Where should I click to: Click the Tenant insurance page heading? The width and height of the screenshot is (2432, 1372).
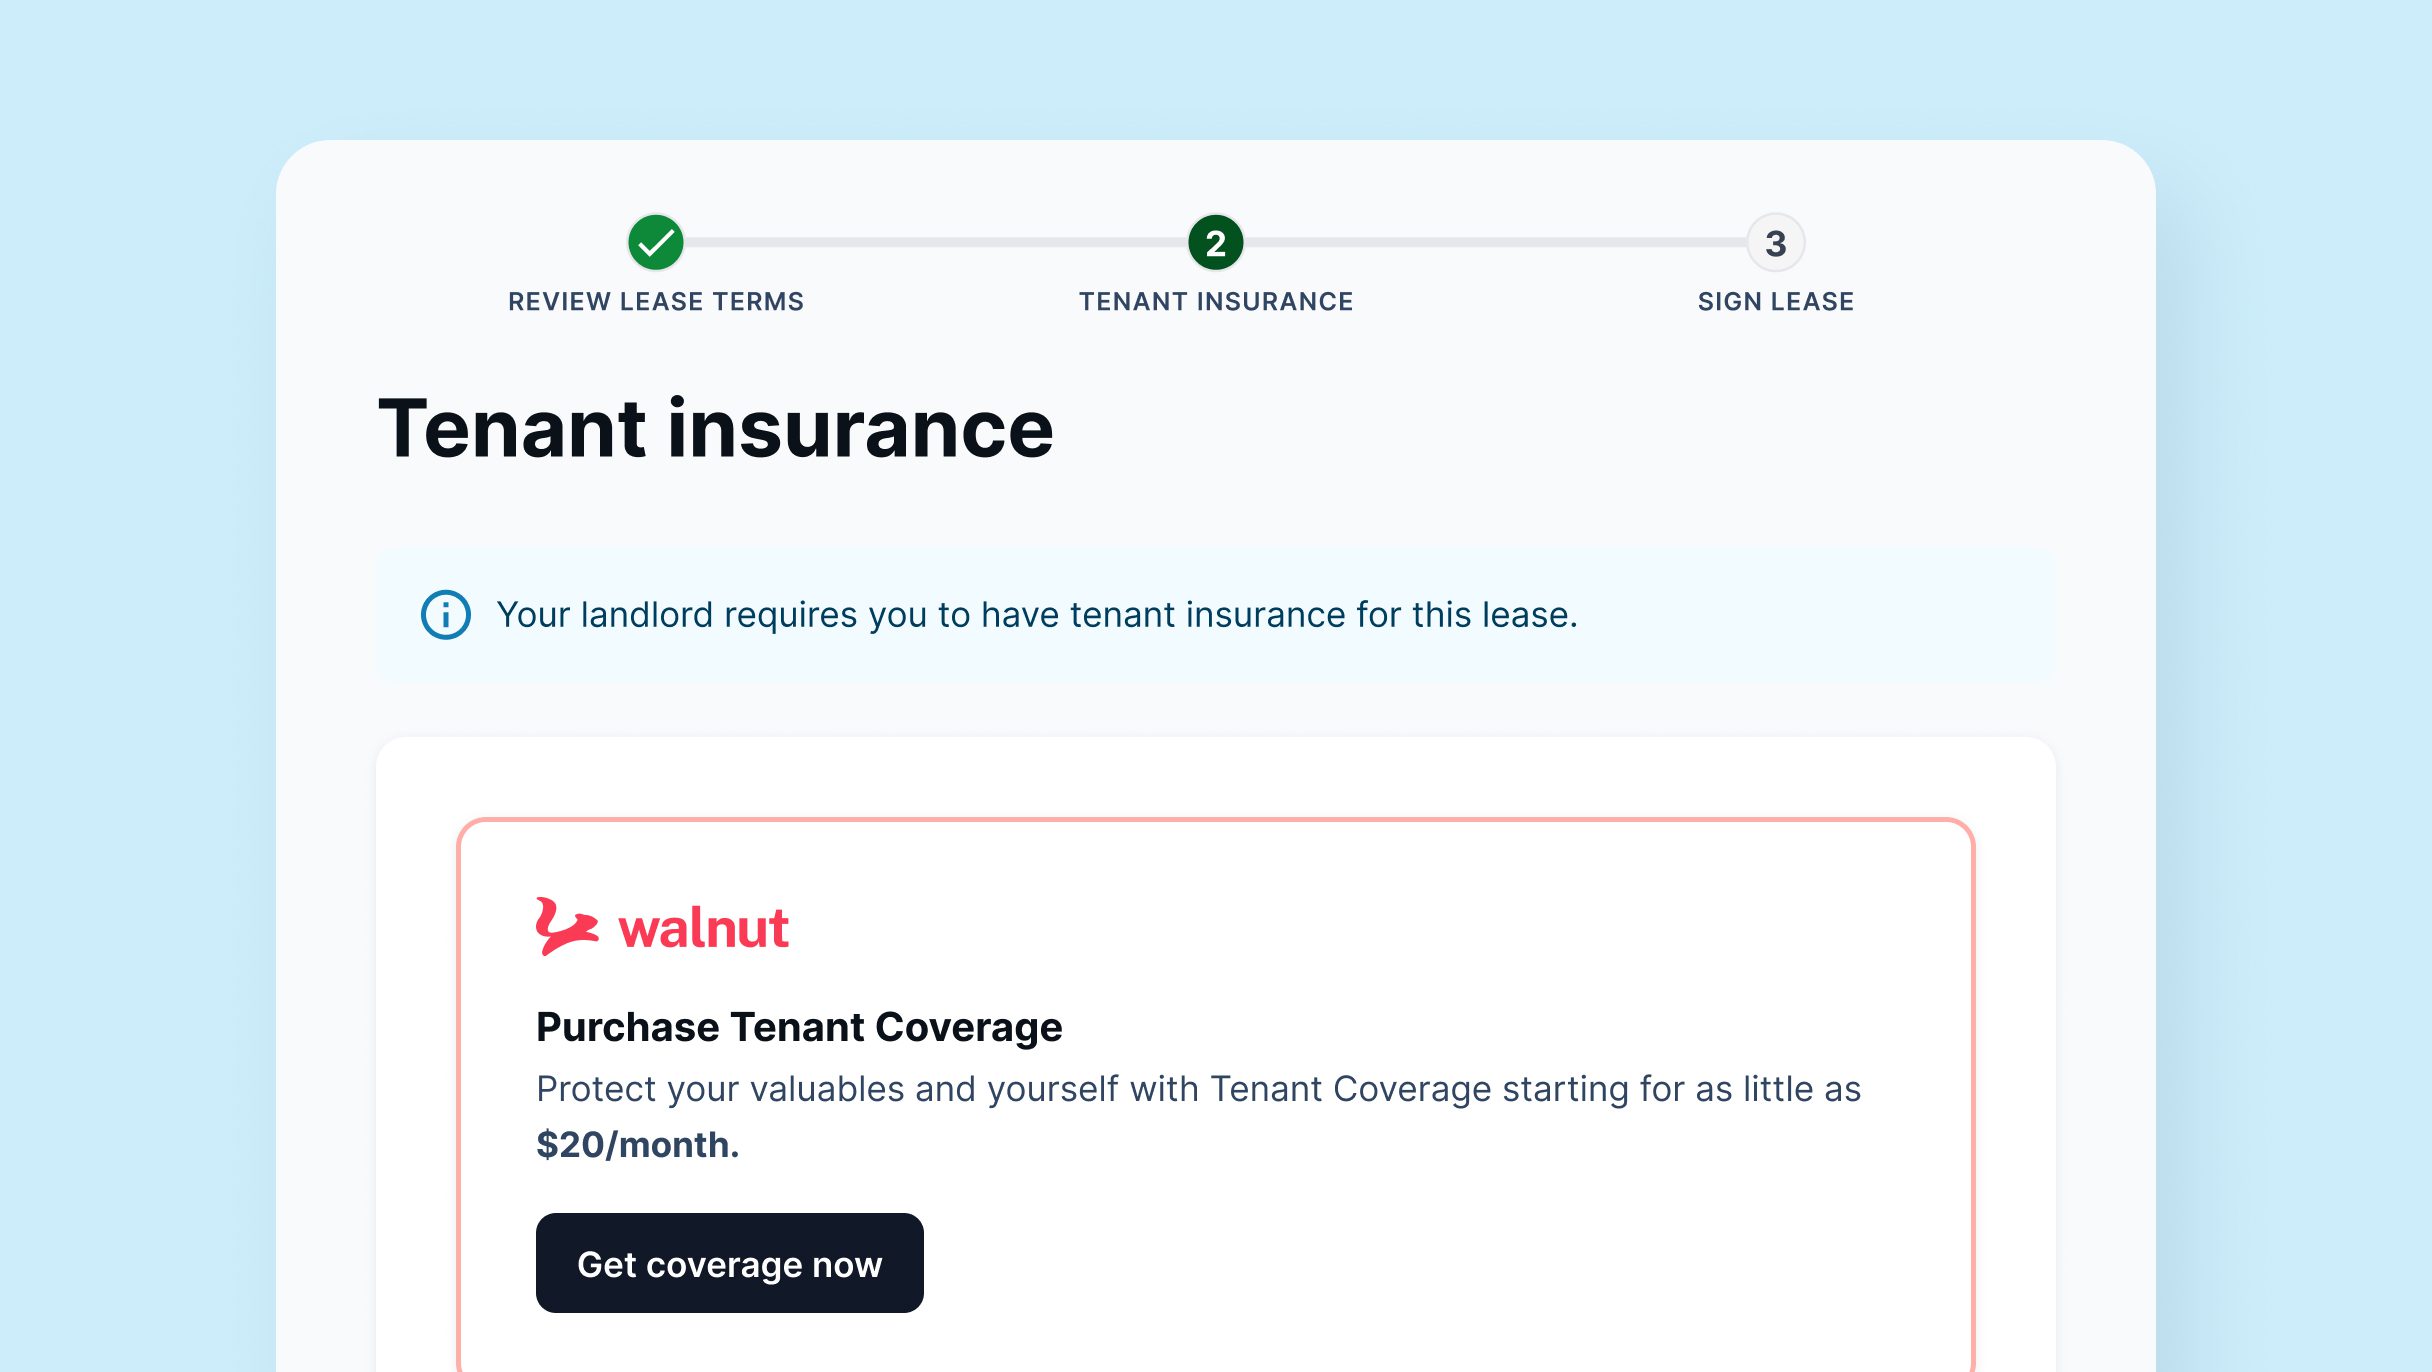(715, 429)
